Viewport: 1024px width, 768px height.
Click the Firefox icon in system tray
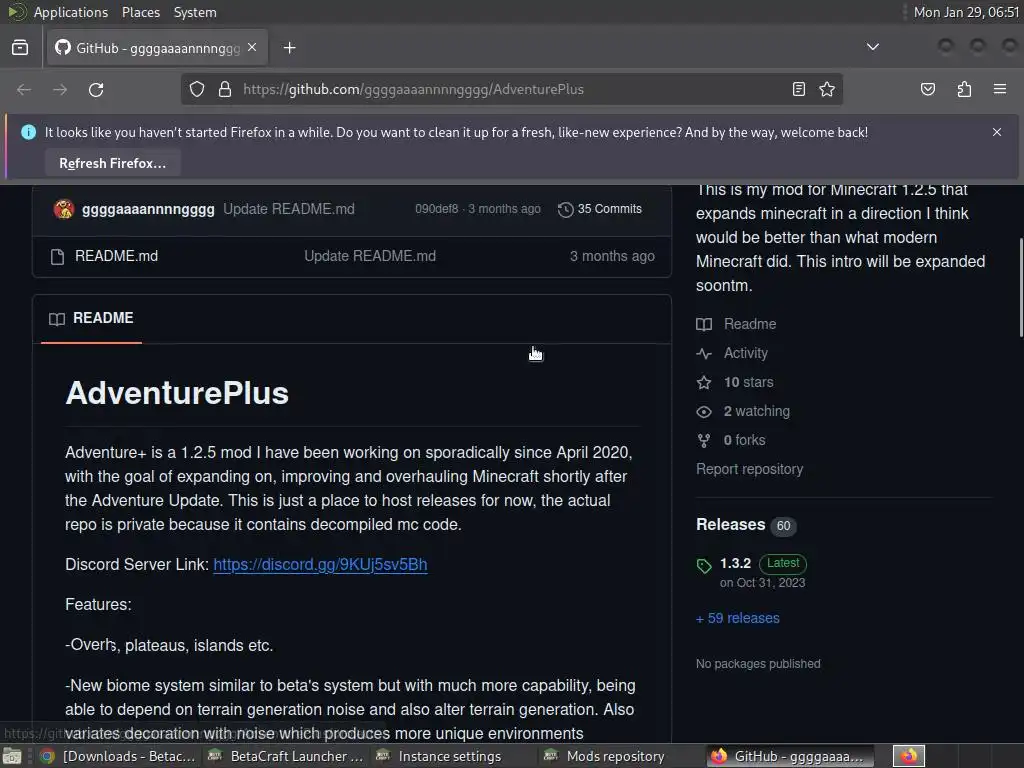coord(909,756)
